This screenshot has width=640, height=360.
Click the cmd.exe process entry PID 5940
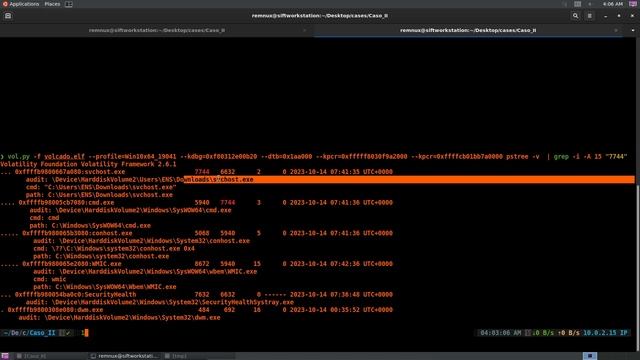196,202
